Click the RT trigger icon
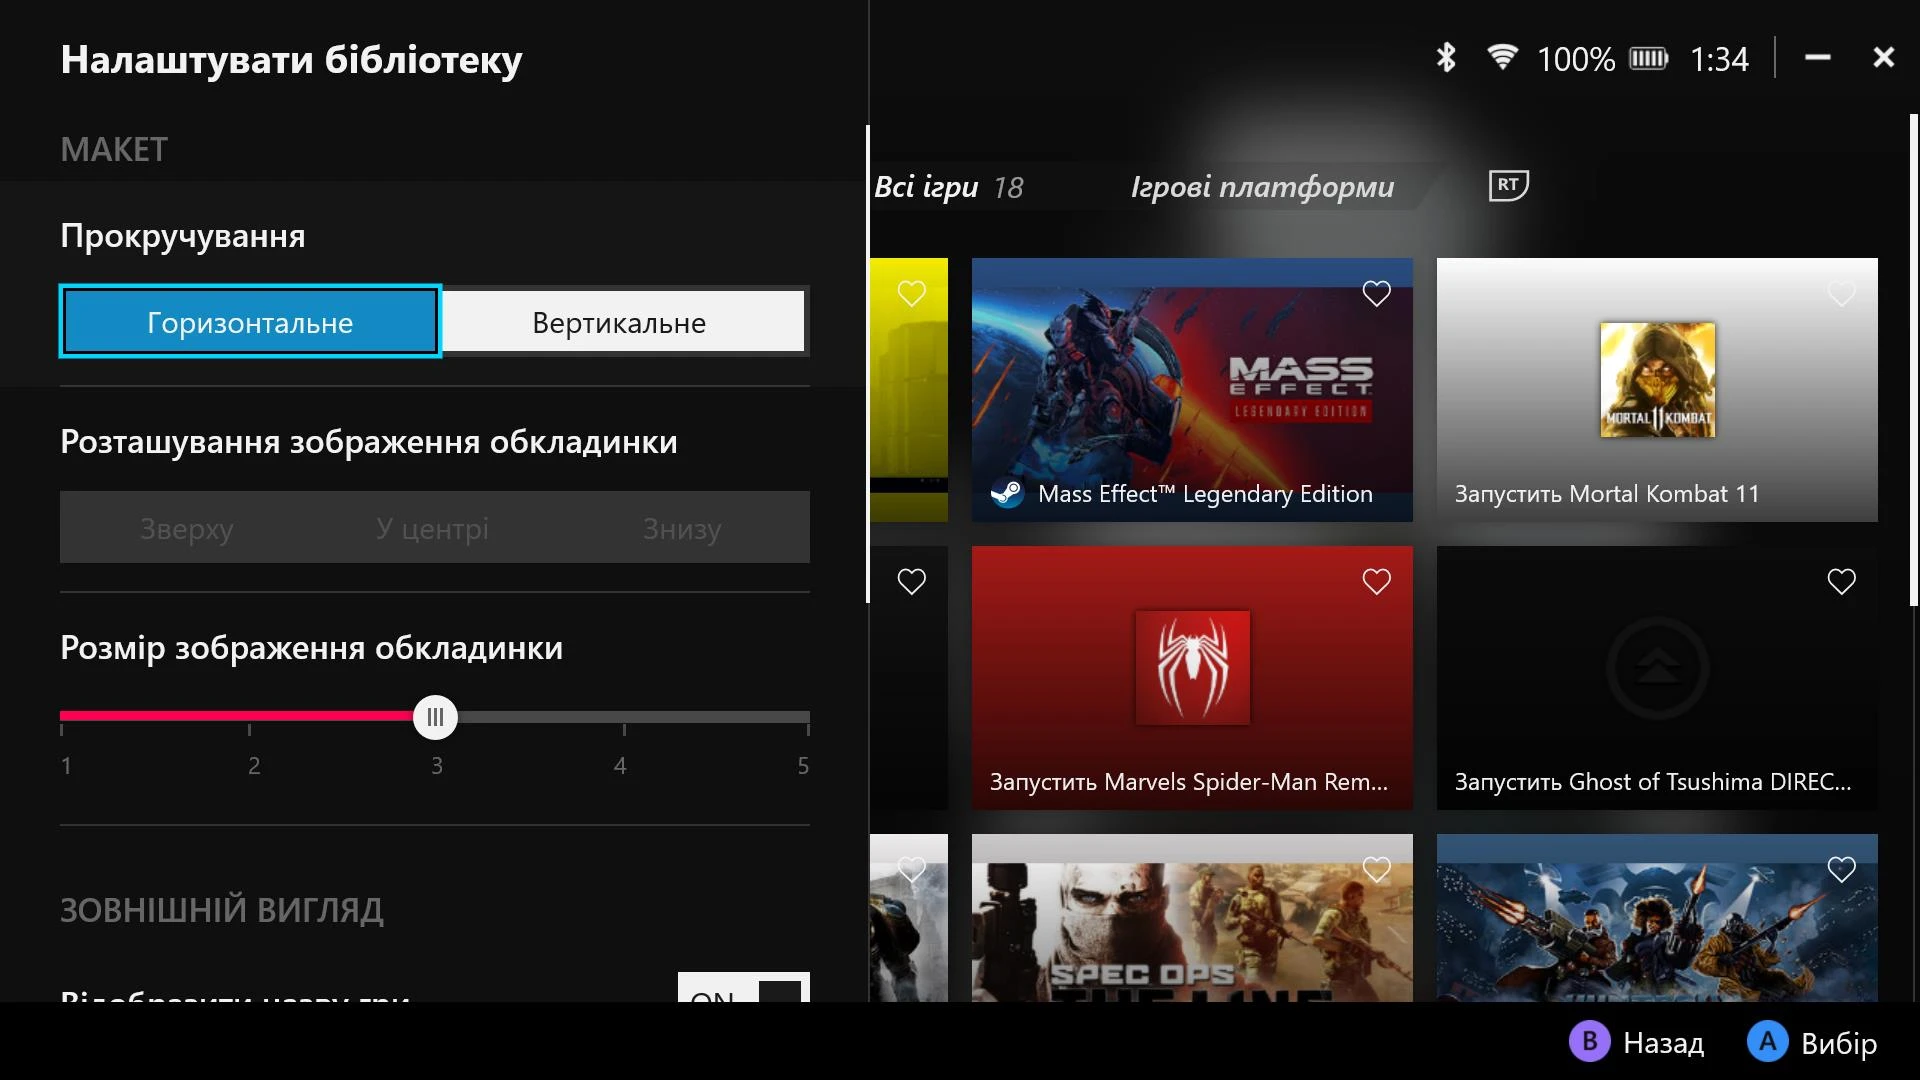This screenshot has width=1920, height=1080. [x=1508, y=185]
